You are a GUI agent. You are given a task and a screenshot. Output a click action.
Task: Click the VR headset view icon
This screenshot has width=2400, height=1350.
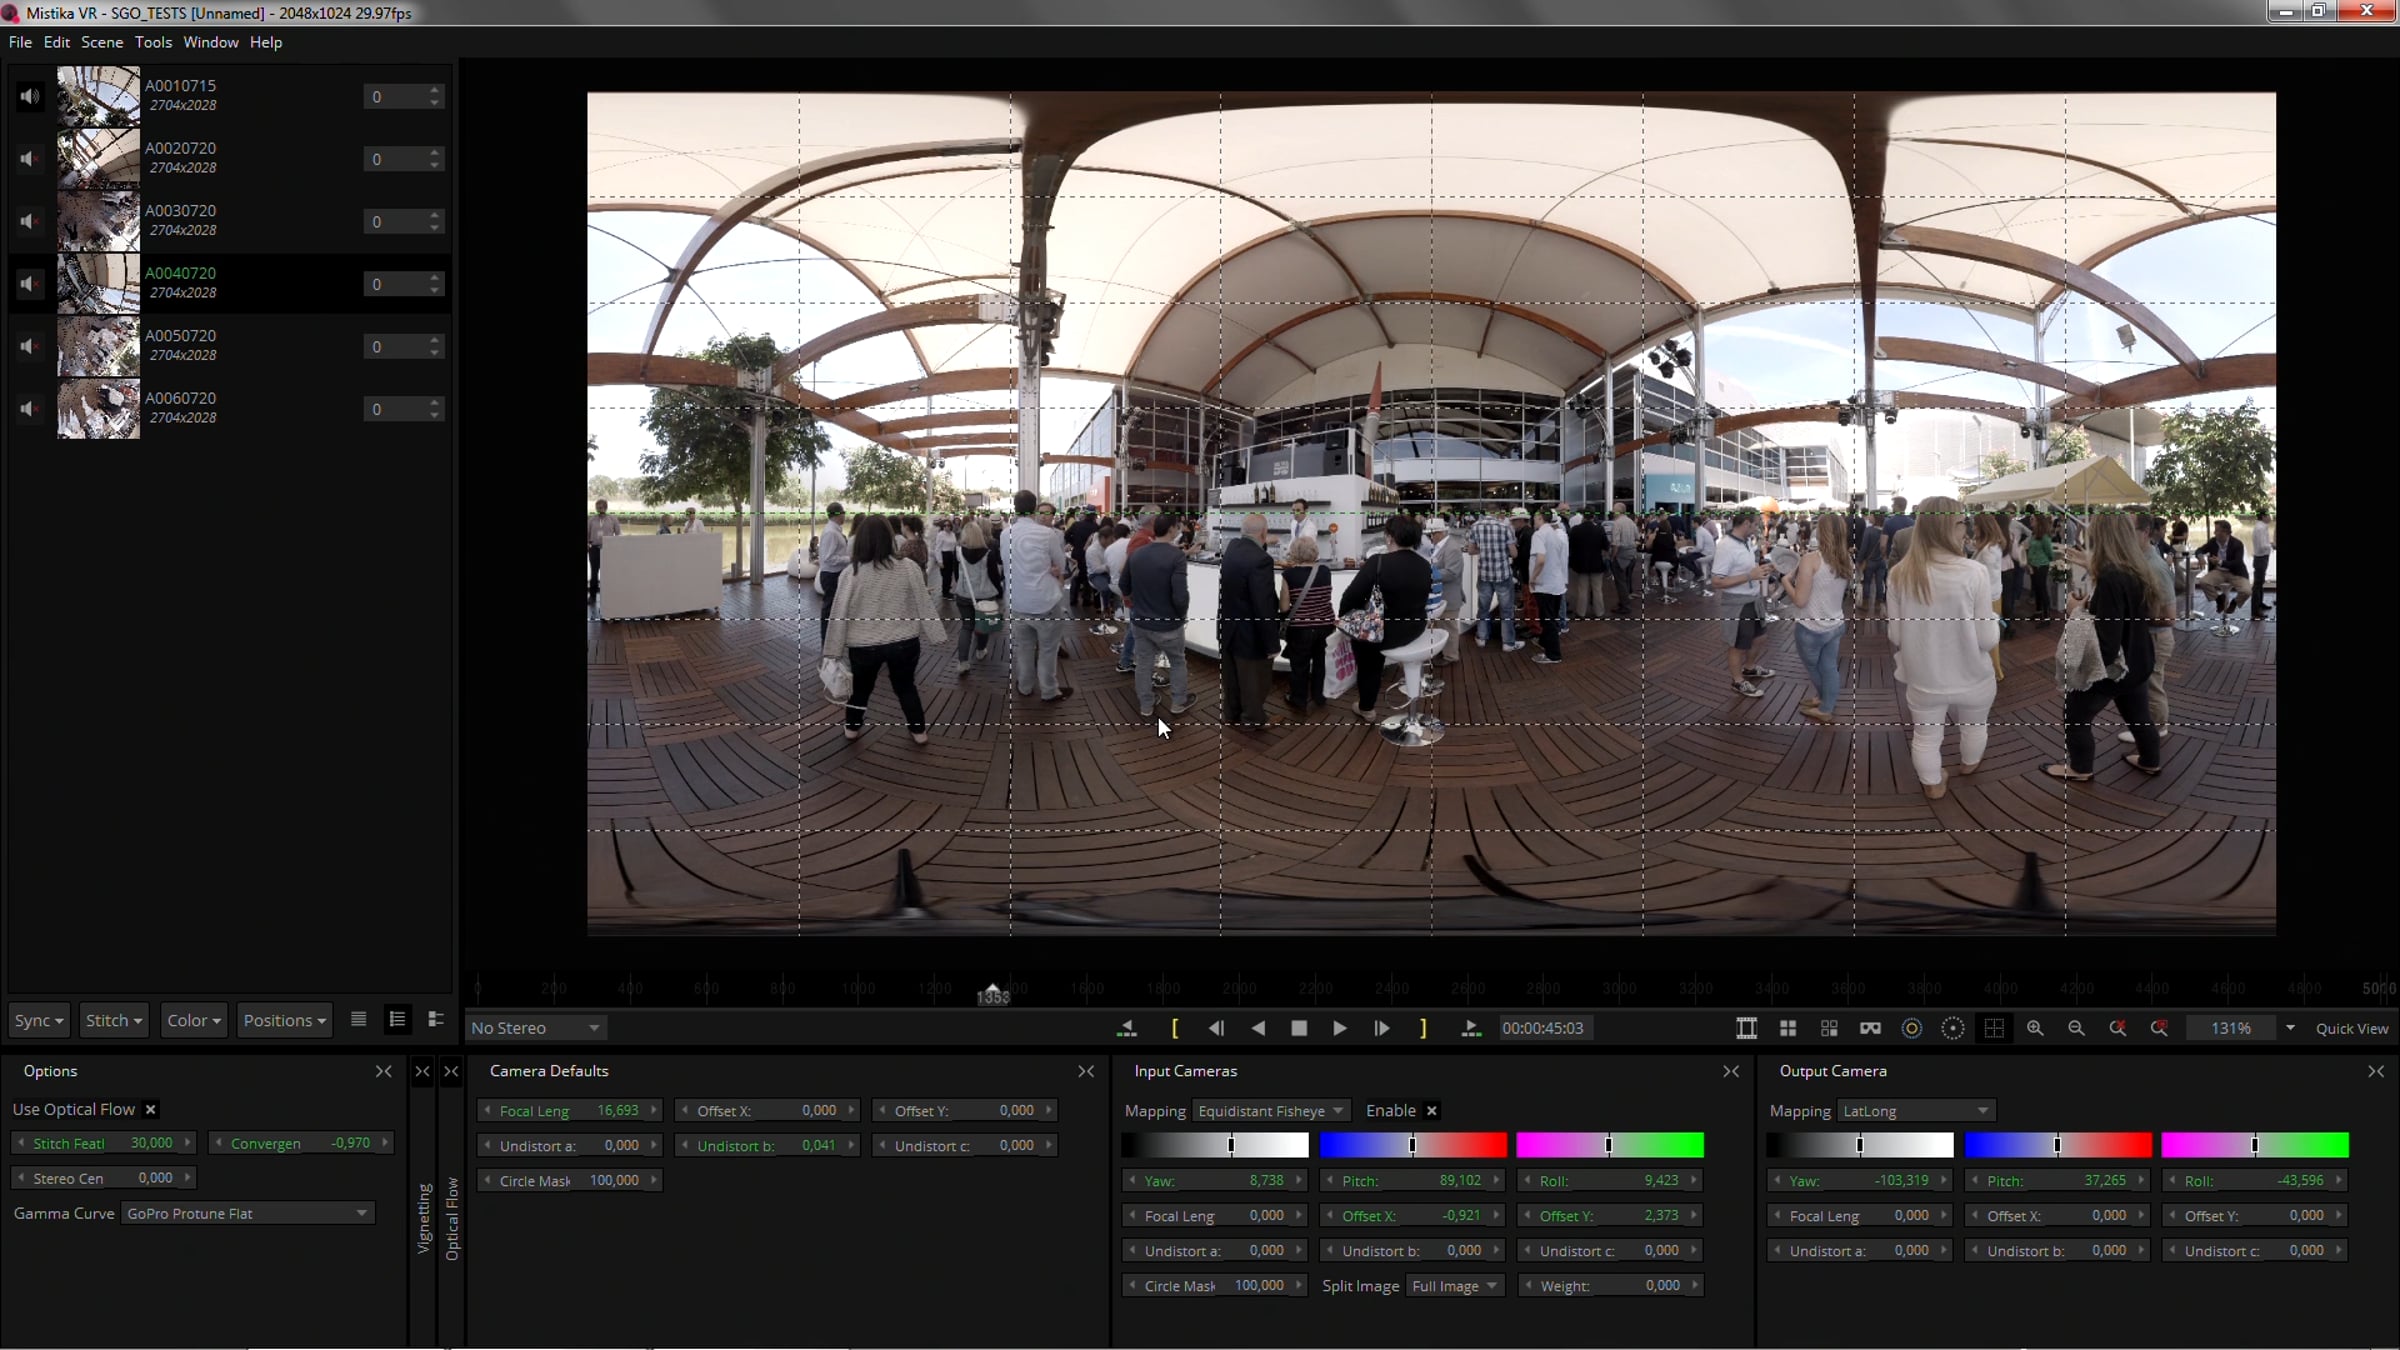[1870, 1028]
